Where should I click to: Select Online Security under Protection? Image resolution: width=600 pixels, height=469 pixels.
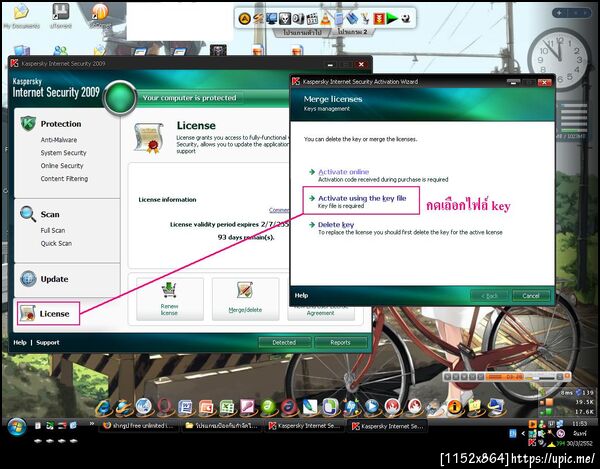pyautogui.click(x=62, y=166)
